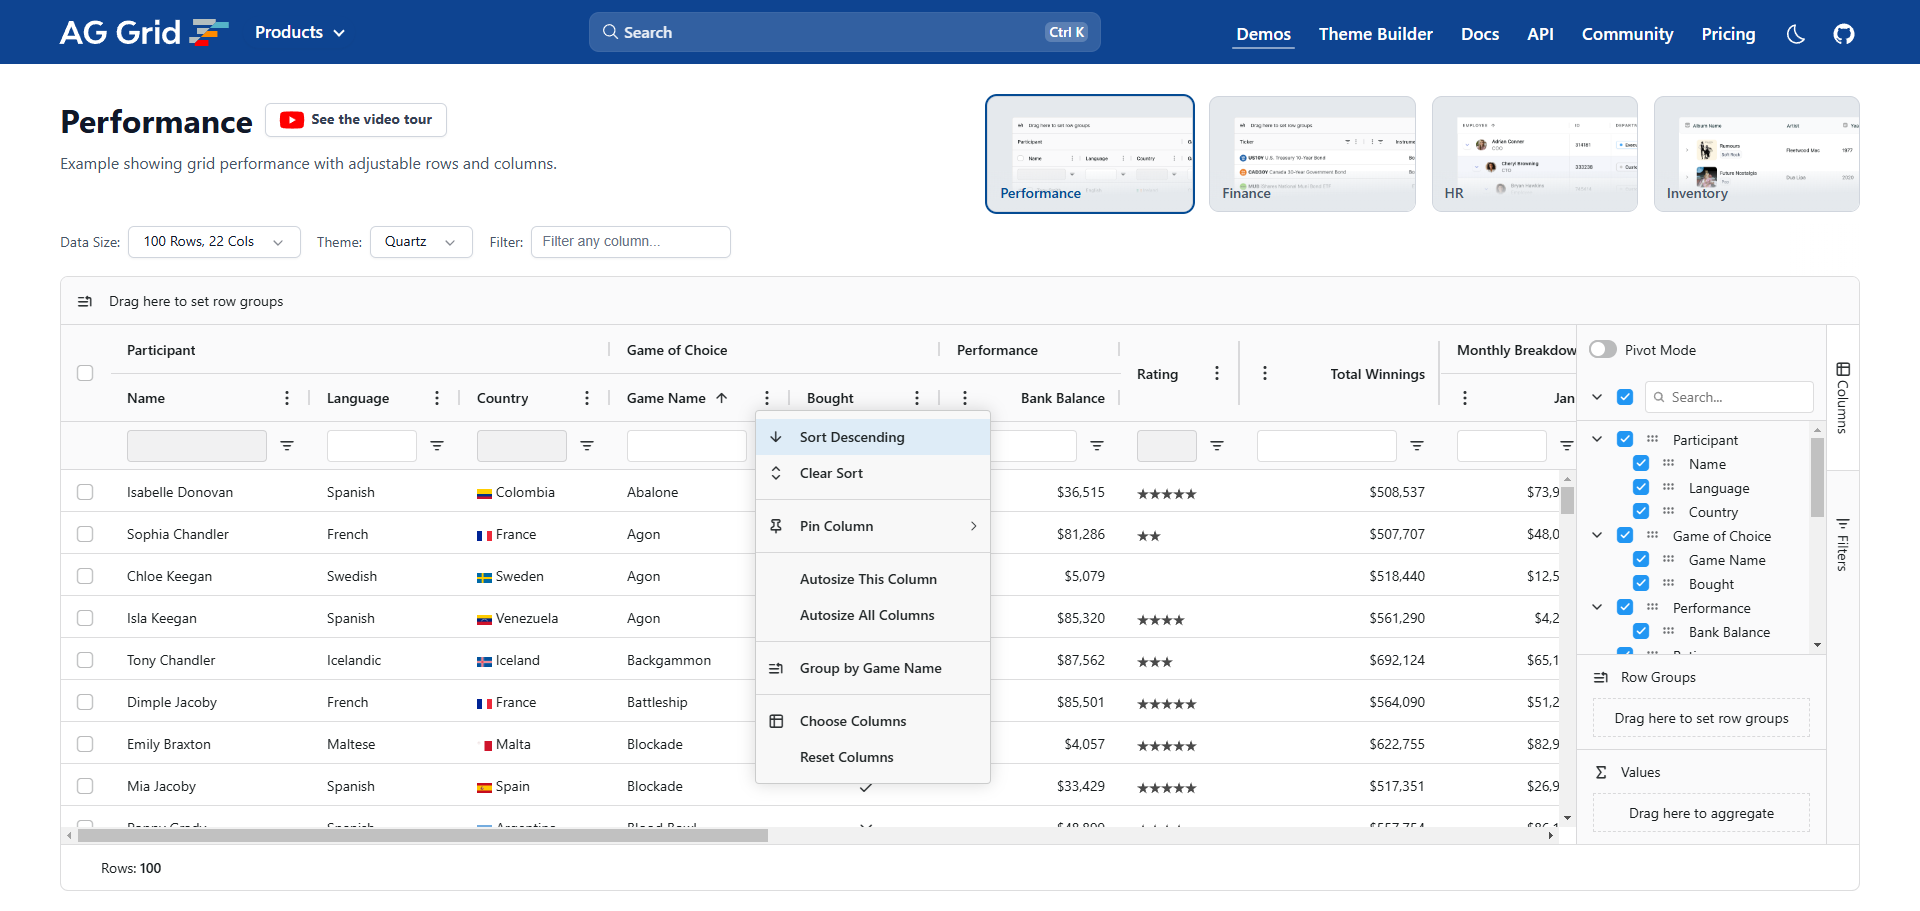Tick the header select-all rows checkbox

point(85,373)
